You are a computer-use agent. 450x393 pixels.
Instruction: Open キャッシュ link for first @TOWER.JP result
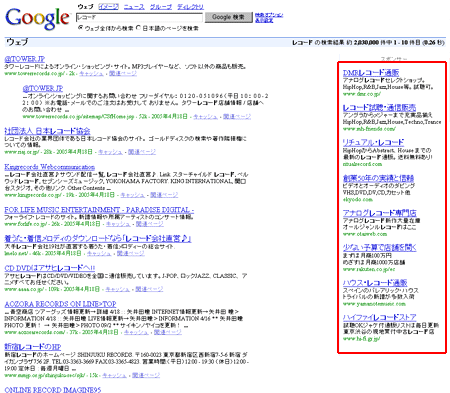click(x=91, y=73)
